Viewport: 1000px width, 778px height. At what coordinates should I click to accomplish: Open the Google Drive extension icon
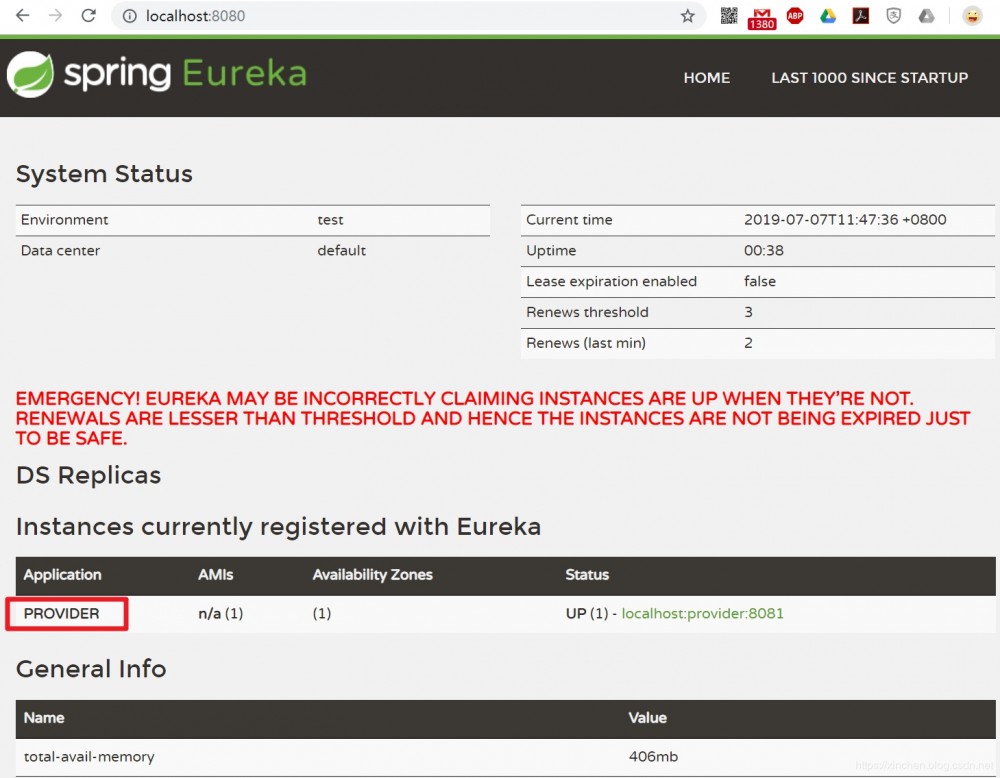828,15
